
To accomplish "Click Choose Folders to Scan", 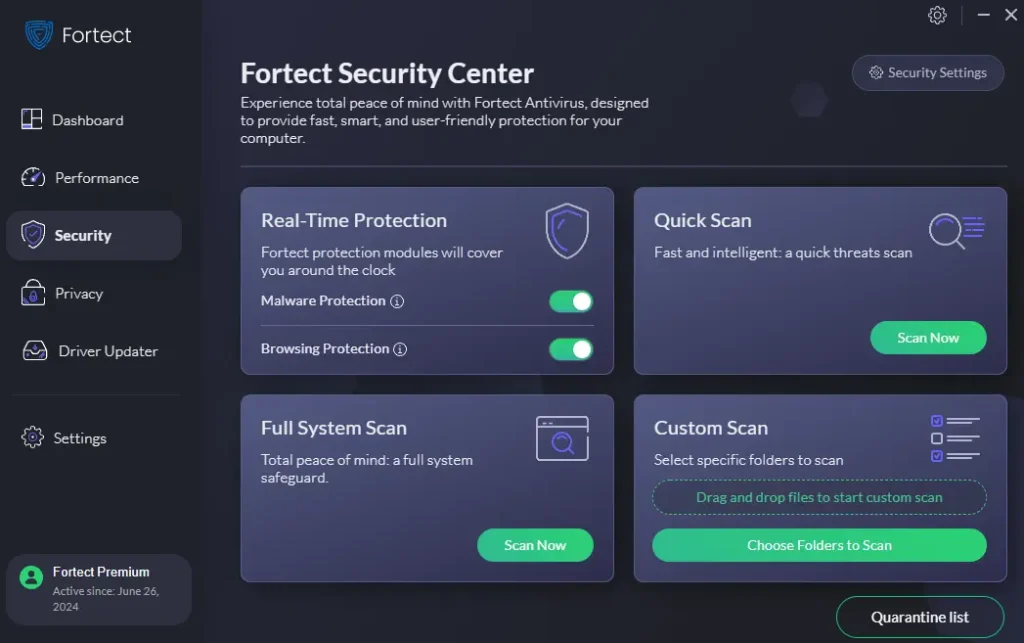I will [x=819, y=545].
